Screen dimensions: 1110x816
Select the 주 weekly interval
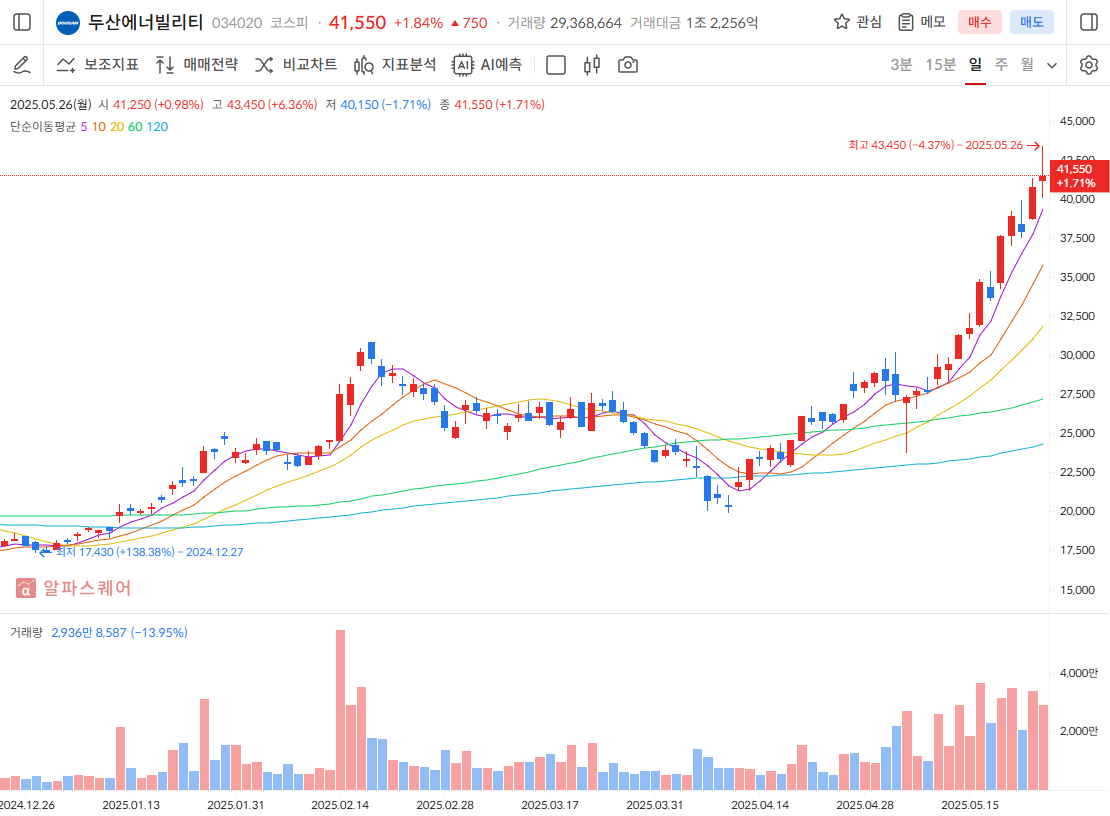click(x=1001, y=65)
